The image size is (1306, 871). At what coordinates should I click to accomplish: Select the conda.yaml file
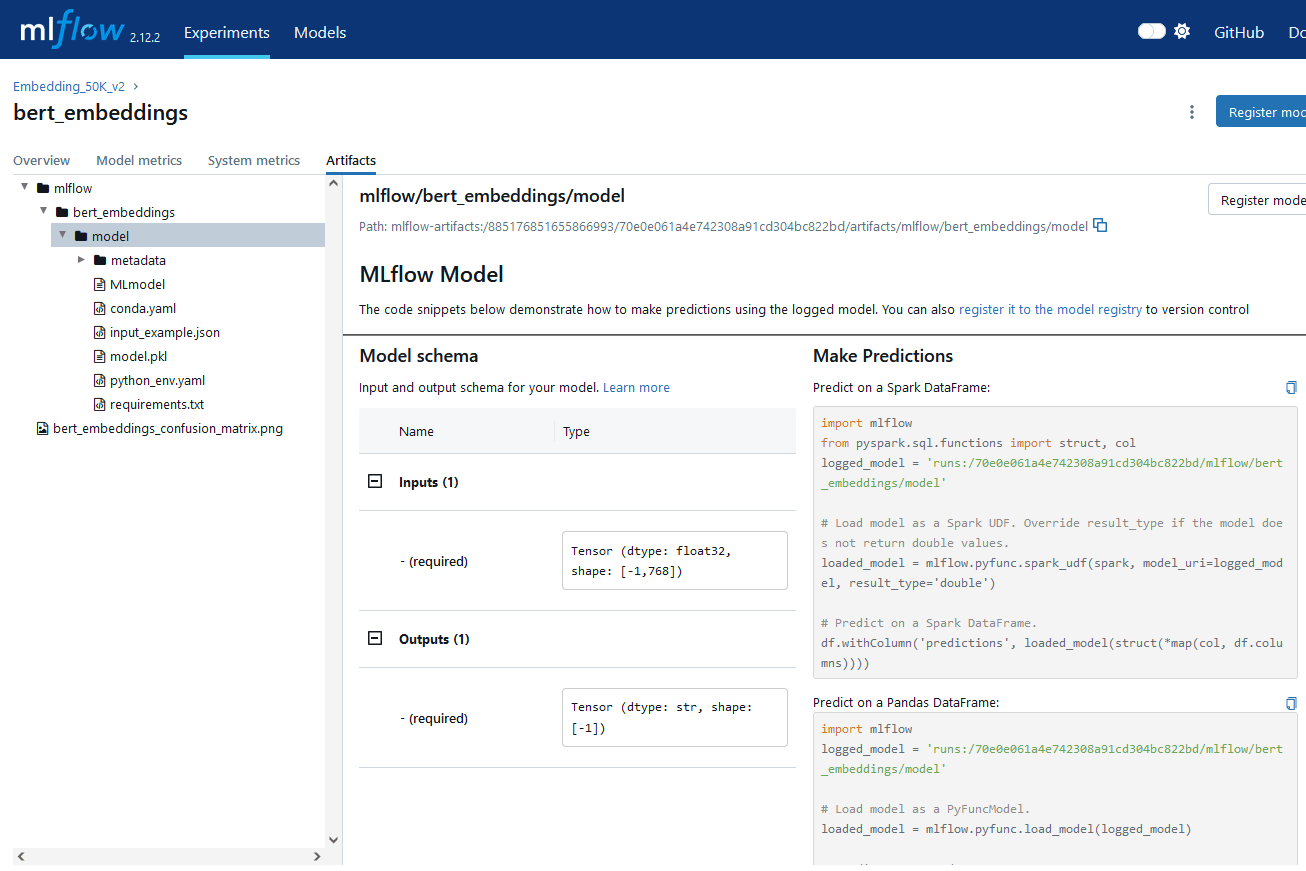(x=142, y=309)
